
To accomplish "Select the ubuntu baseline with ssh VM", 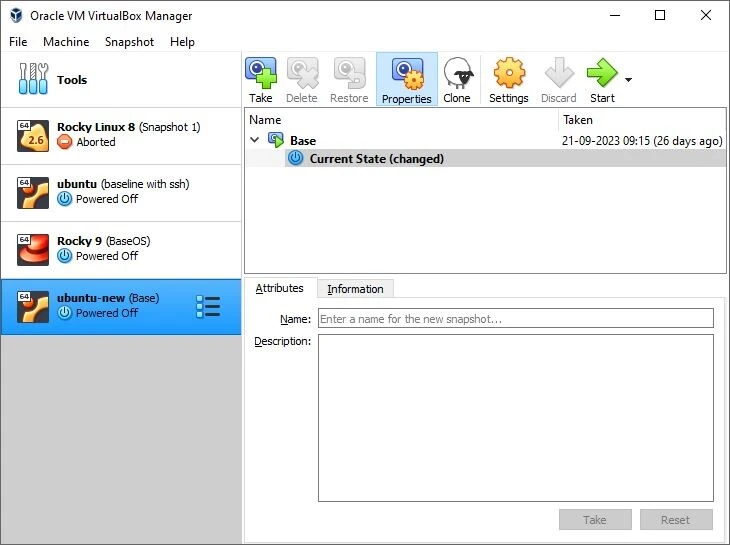I will (x=120, y=192).
